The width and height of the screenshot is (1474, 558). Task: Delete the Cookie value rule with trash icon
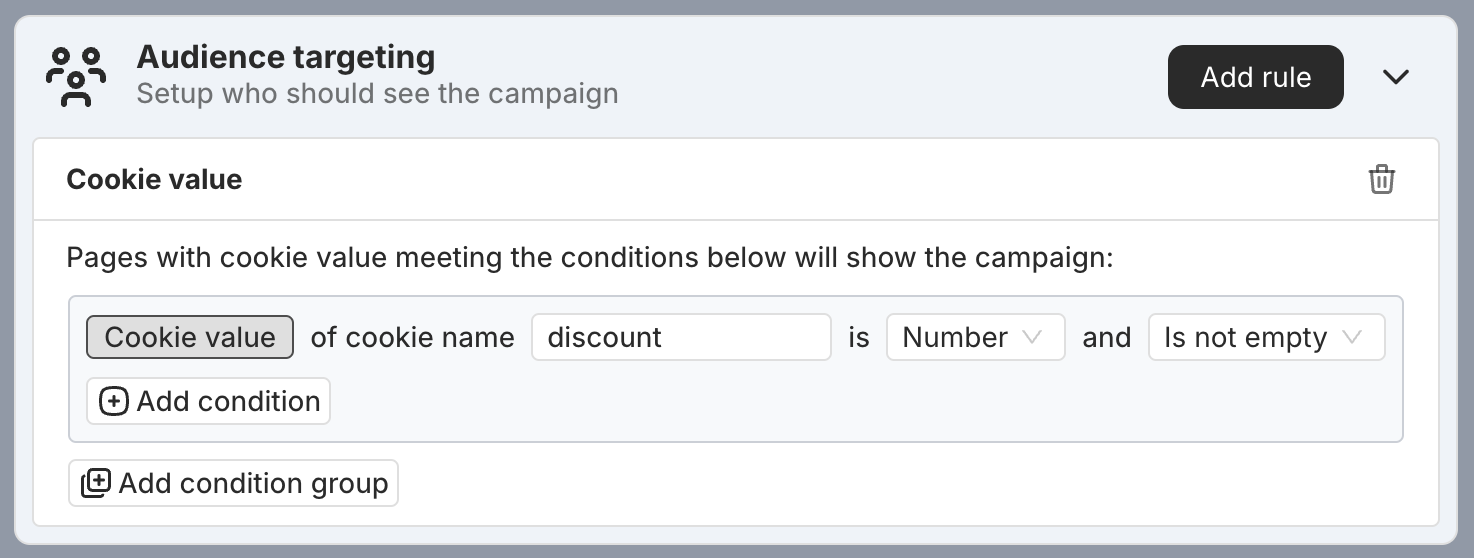1381,179
